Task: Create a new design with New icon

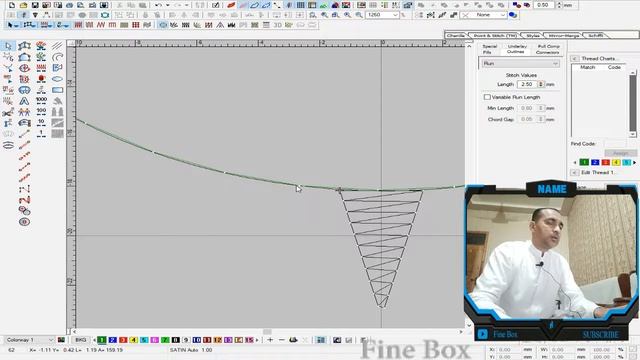Action: pyautogui.click(x=12, y=5)
